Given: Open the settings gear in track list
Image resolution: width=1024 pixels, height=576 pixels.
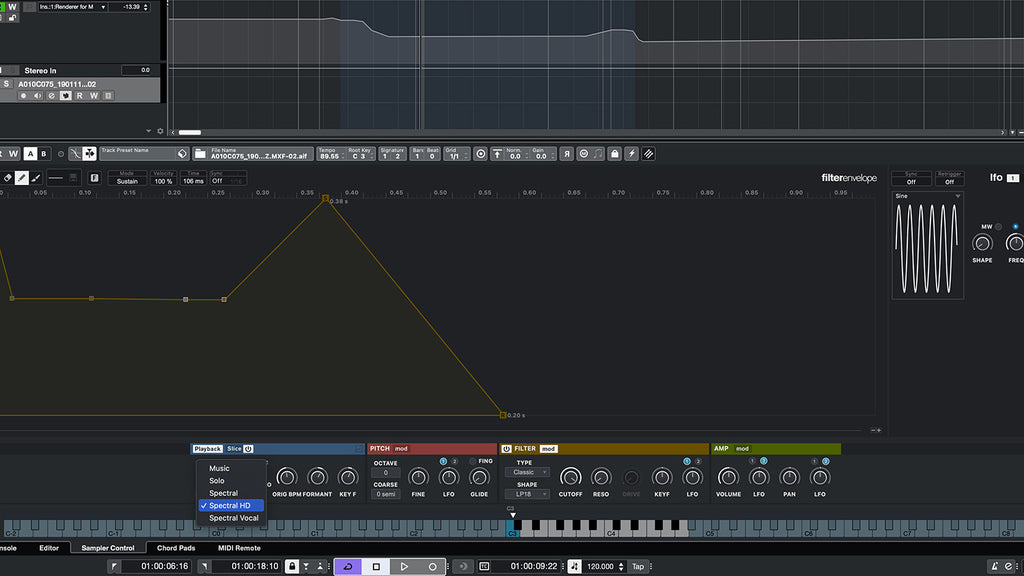Looking at the screenshot, I should coord(160,131).
